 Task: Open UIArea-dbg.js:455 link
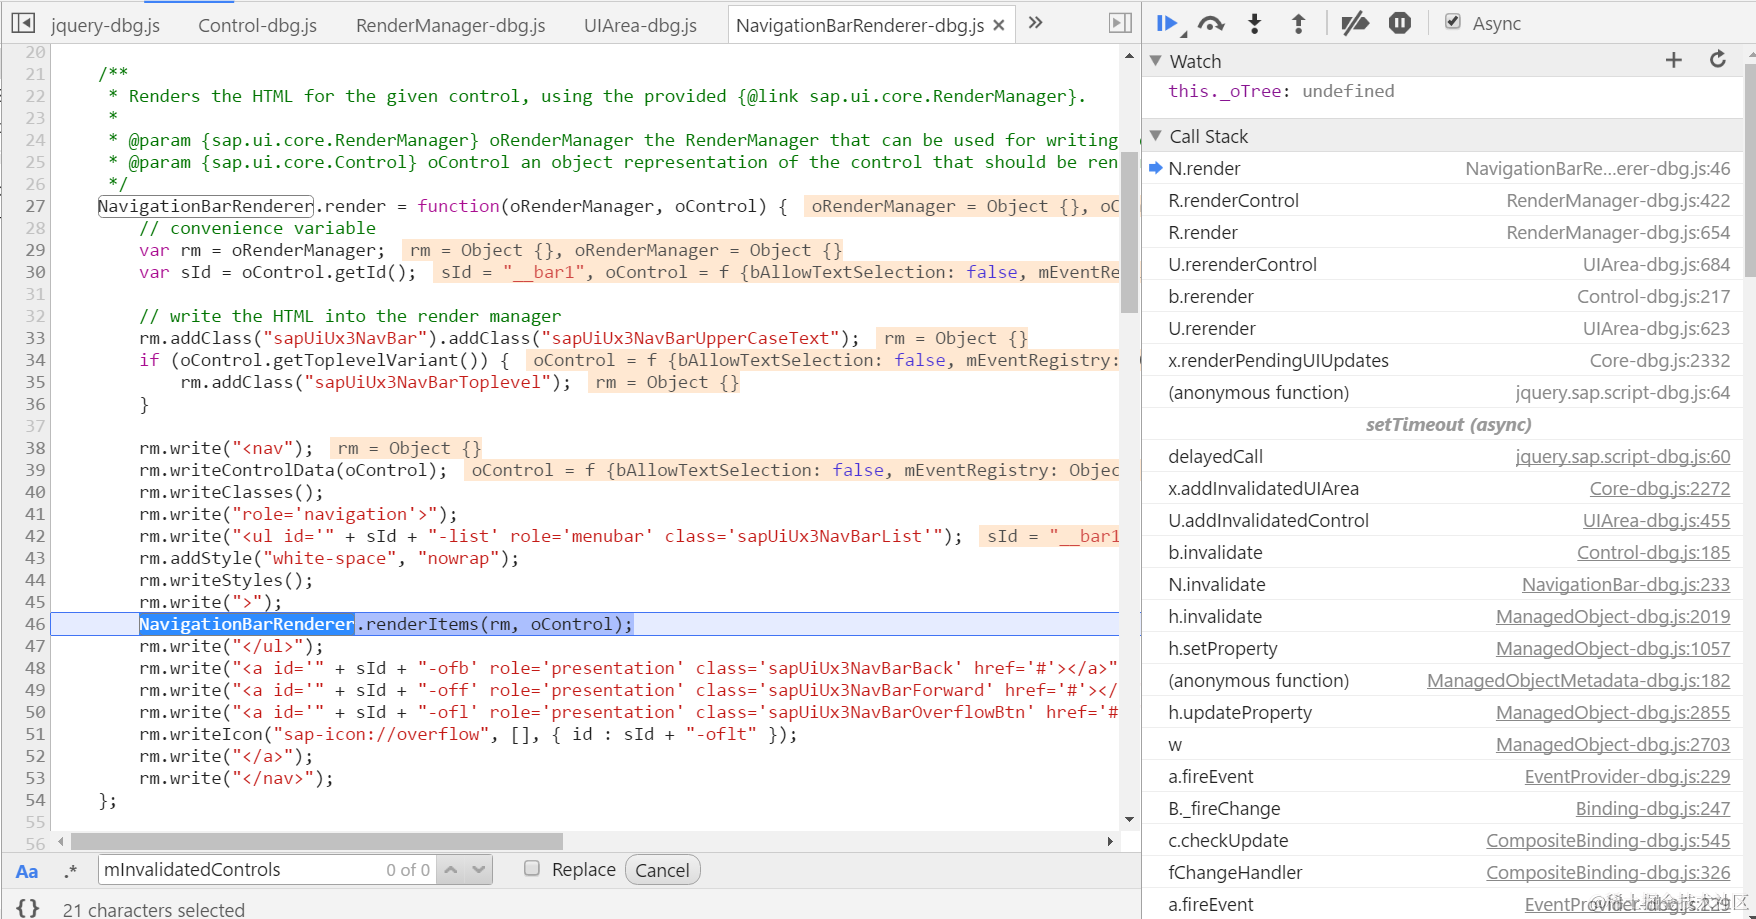pyautogui.click(x=1656, y=521)
